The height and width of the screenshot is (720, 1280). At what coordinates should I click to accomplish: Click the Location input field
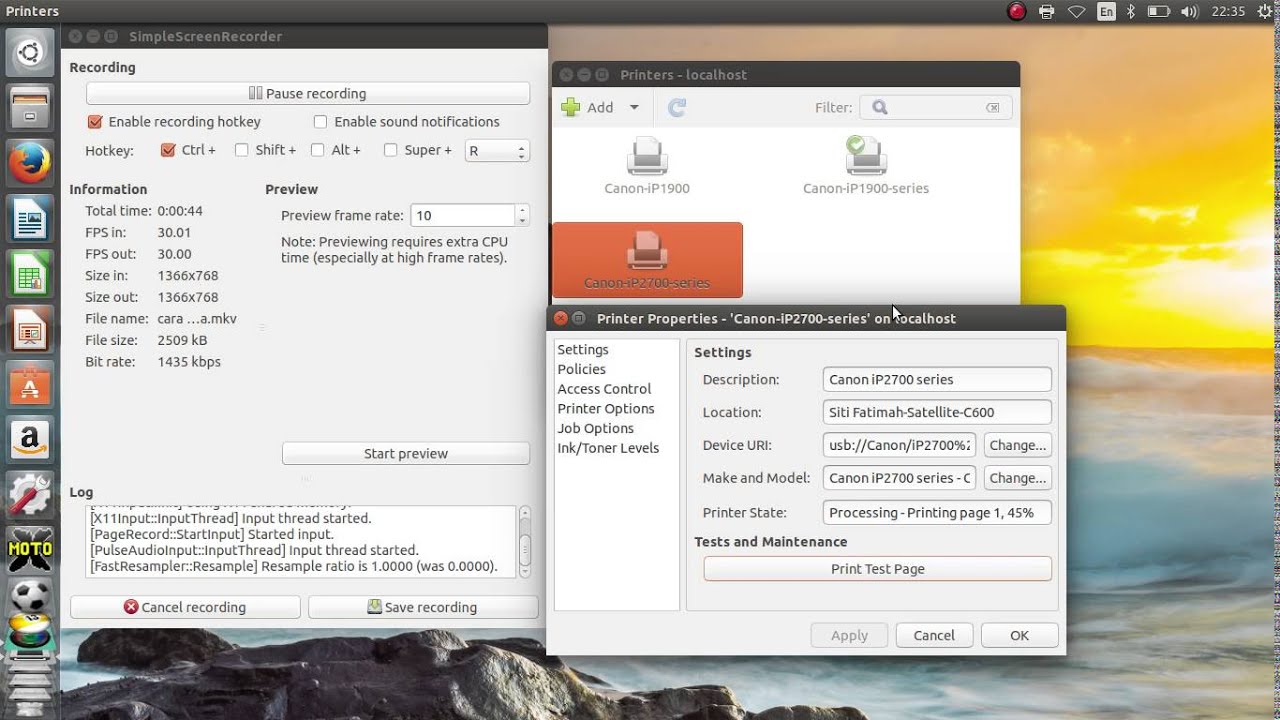pos(937,412)
